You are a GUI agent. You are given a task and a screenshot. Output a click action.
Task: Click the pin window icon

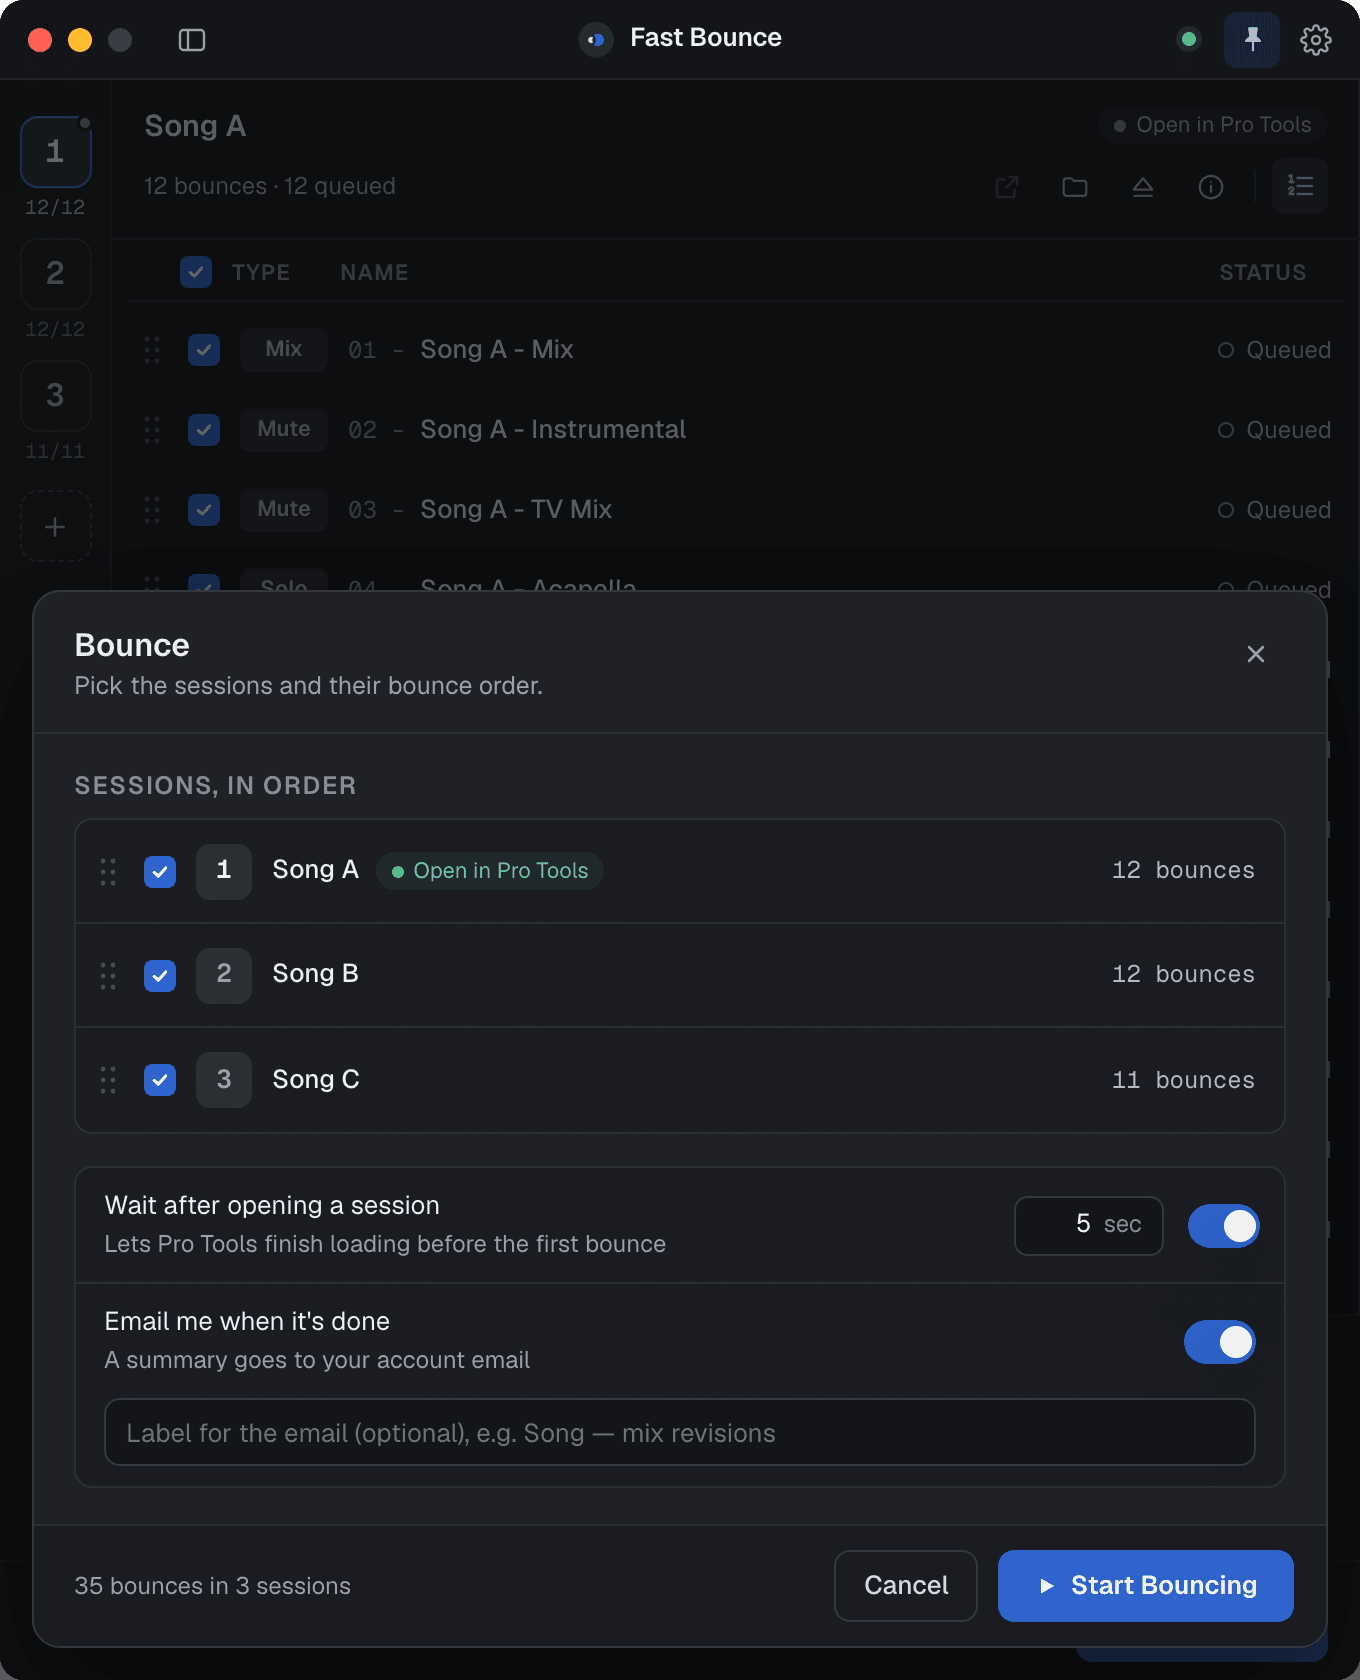tap(1252, 40)
